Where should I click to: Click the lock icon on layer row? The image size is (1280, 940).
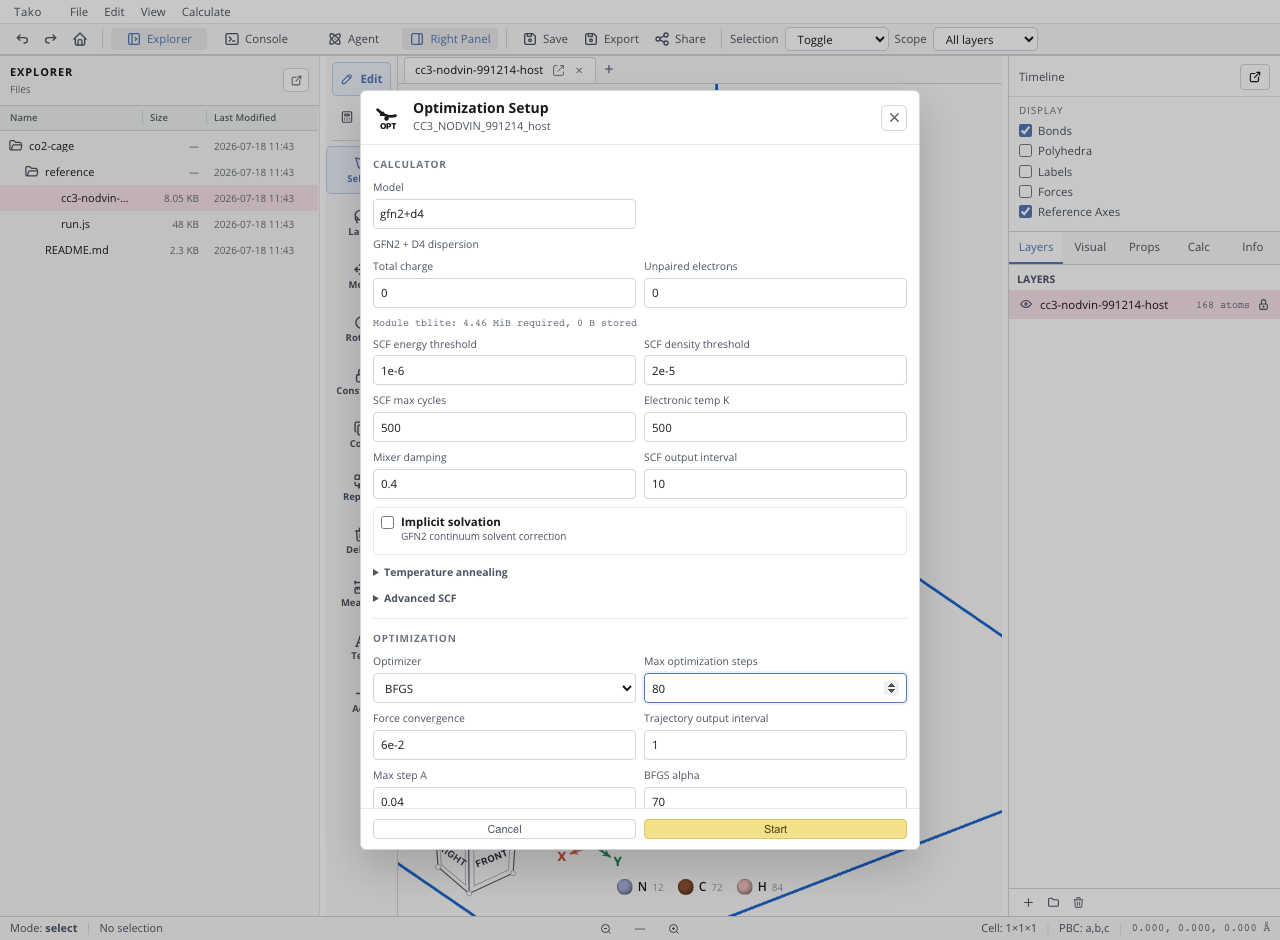1263,304
